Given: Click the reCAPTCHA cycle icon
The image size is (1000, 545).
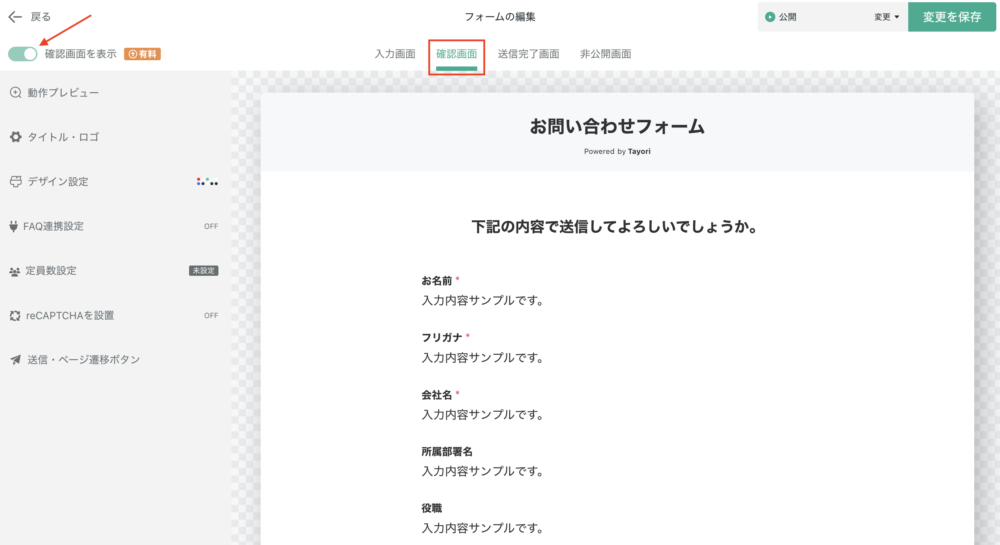Looking at the screenshot, I should point(15,316).
